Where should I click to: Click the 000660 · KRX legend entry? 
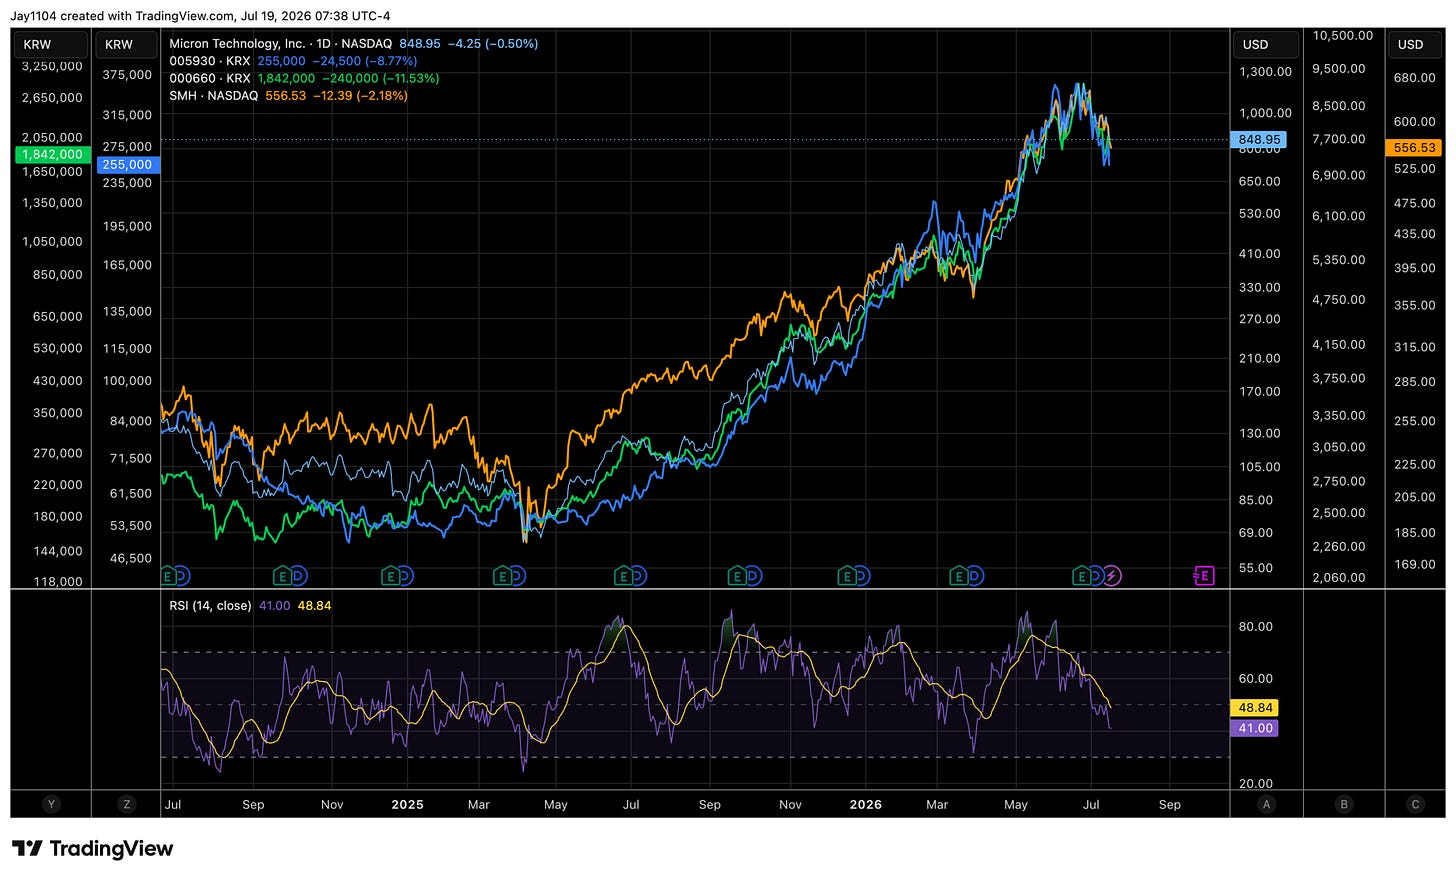[210, 78]
